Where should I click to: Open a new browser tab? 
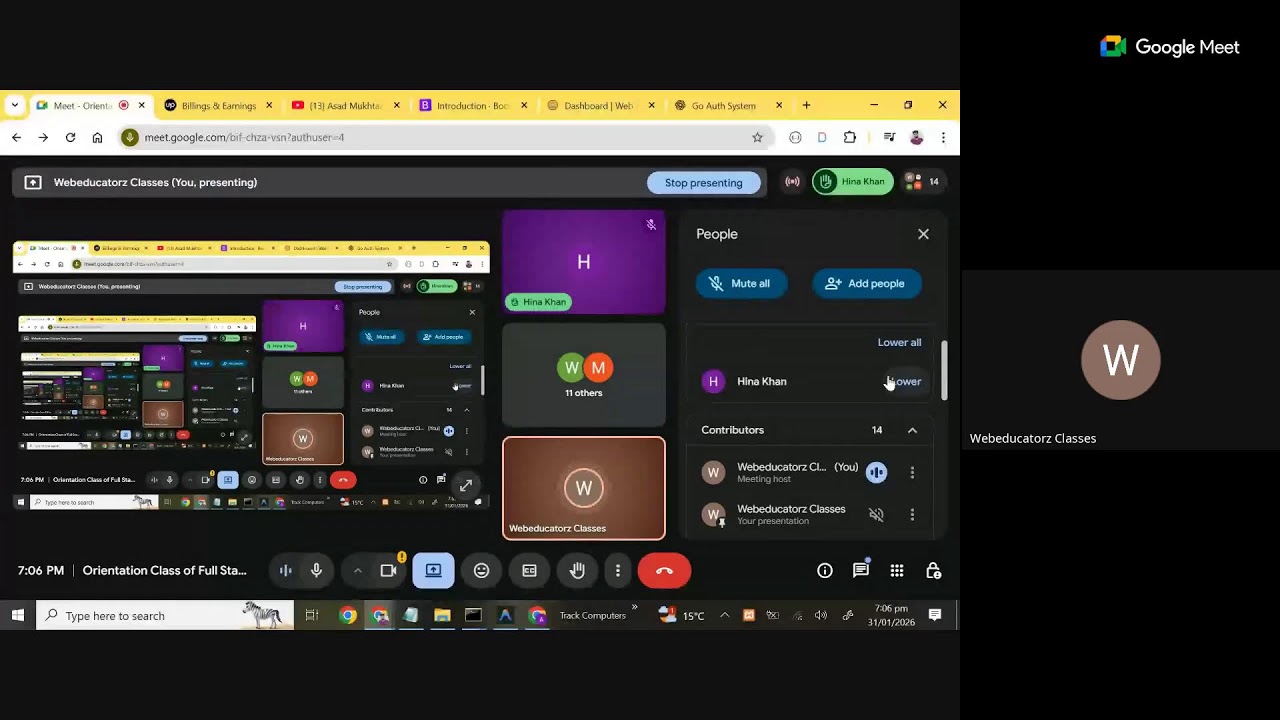(x=806, y=105)
